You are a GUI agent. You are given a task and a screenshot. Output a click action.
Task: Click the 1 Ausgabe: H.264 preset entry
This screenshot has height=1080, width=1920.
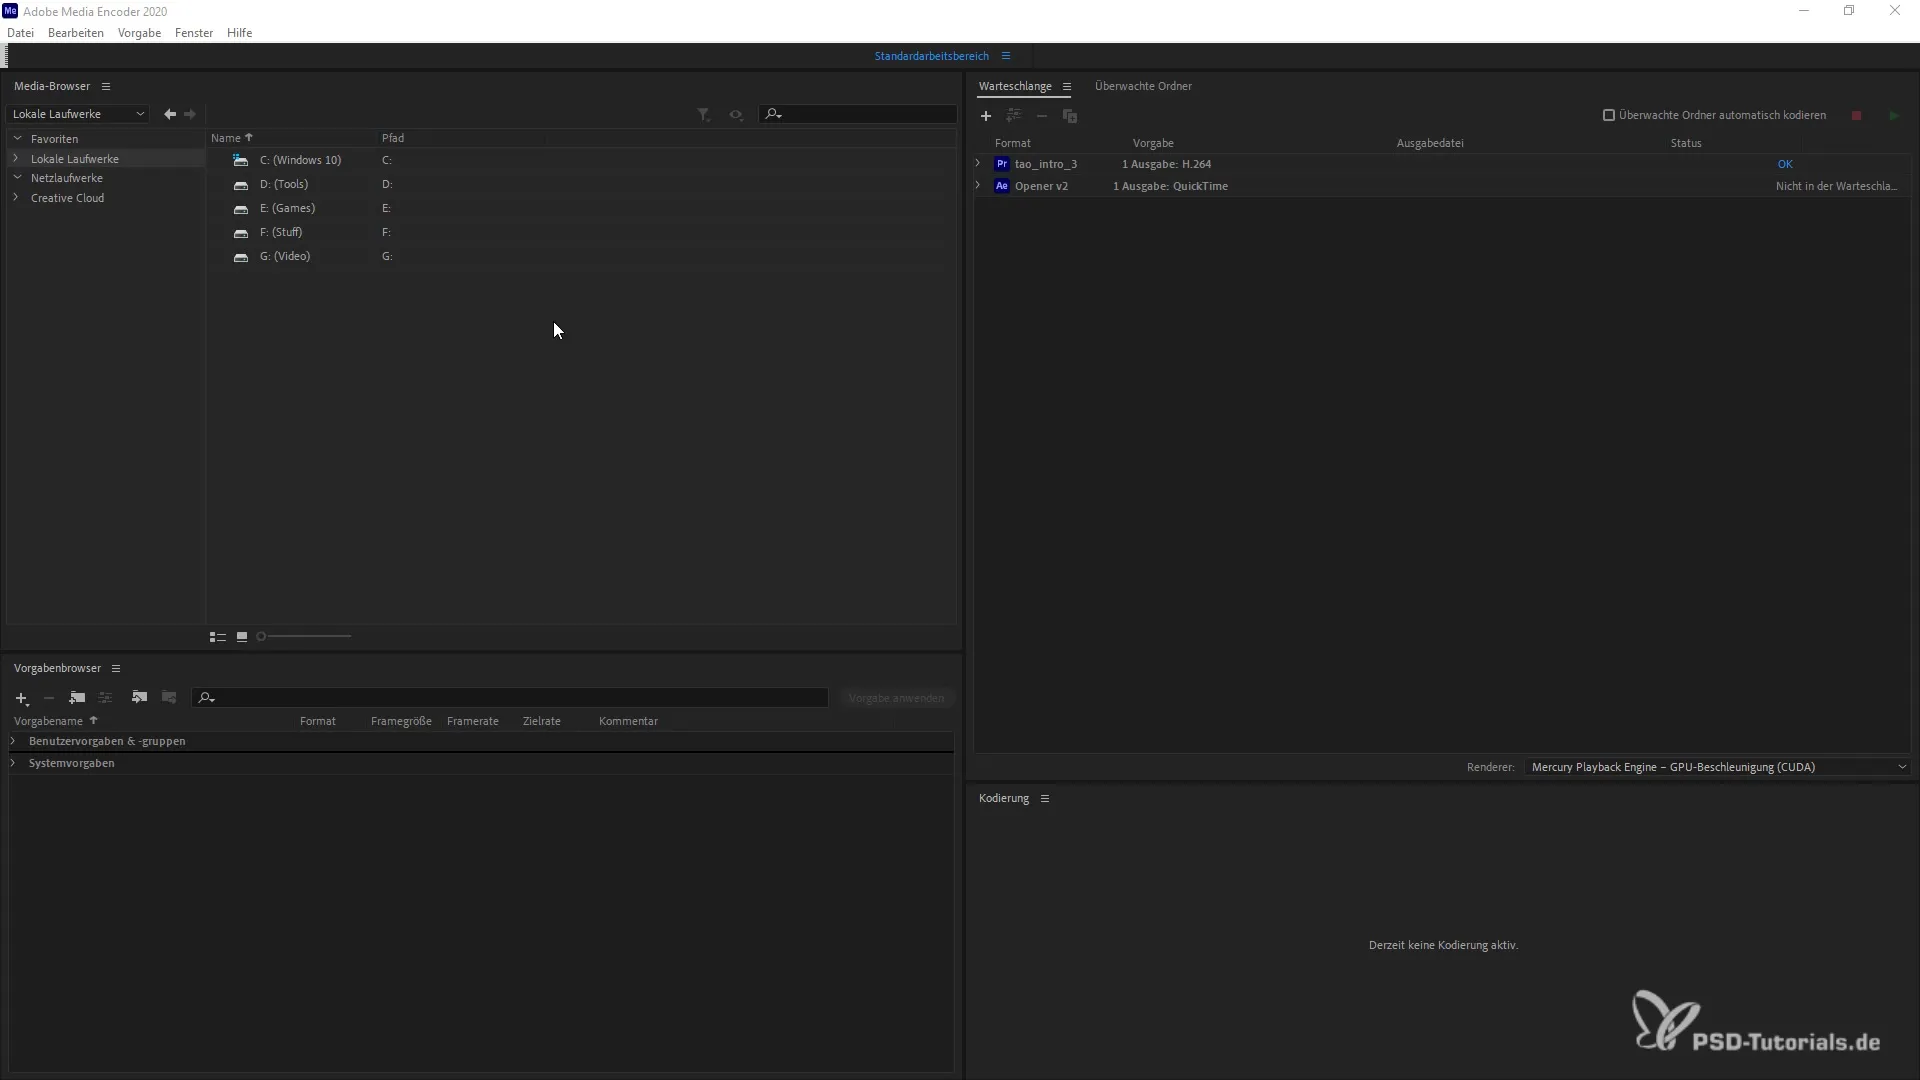click(x=1166, y=164)
